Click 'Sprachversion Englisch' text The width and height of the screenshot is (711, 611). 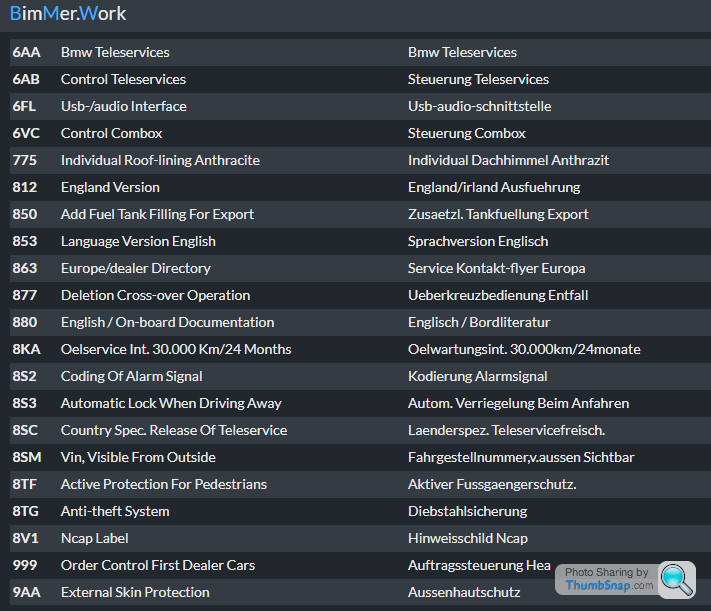pos(478,241)
